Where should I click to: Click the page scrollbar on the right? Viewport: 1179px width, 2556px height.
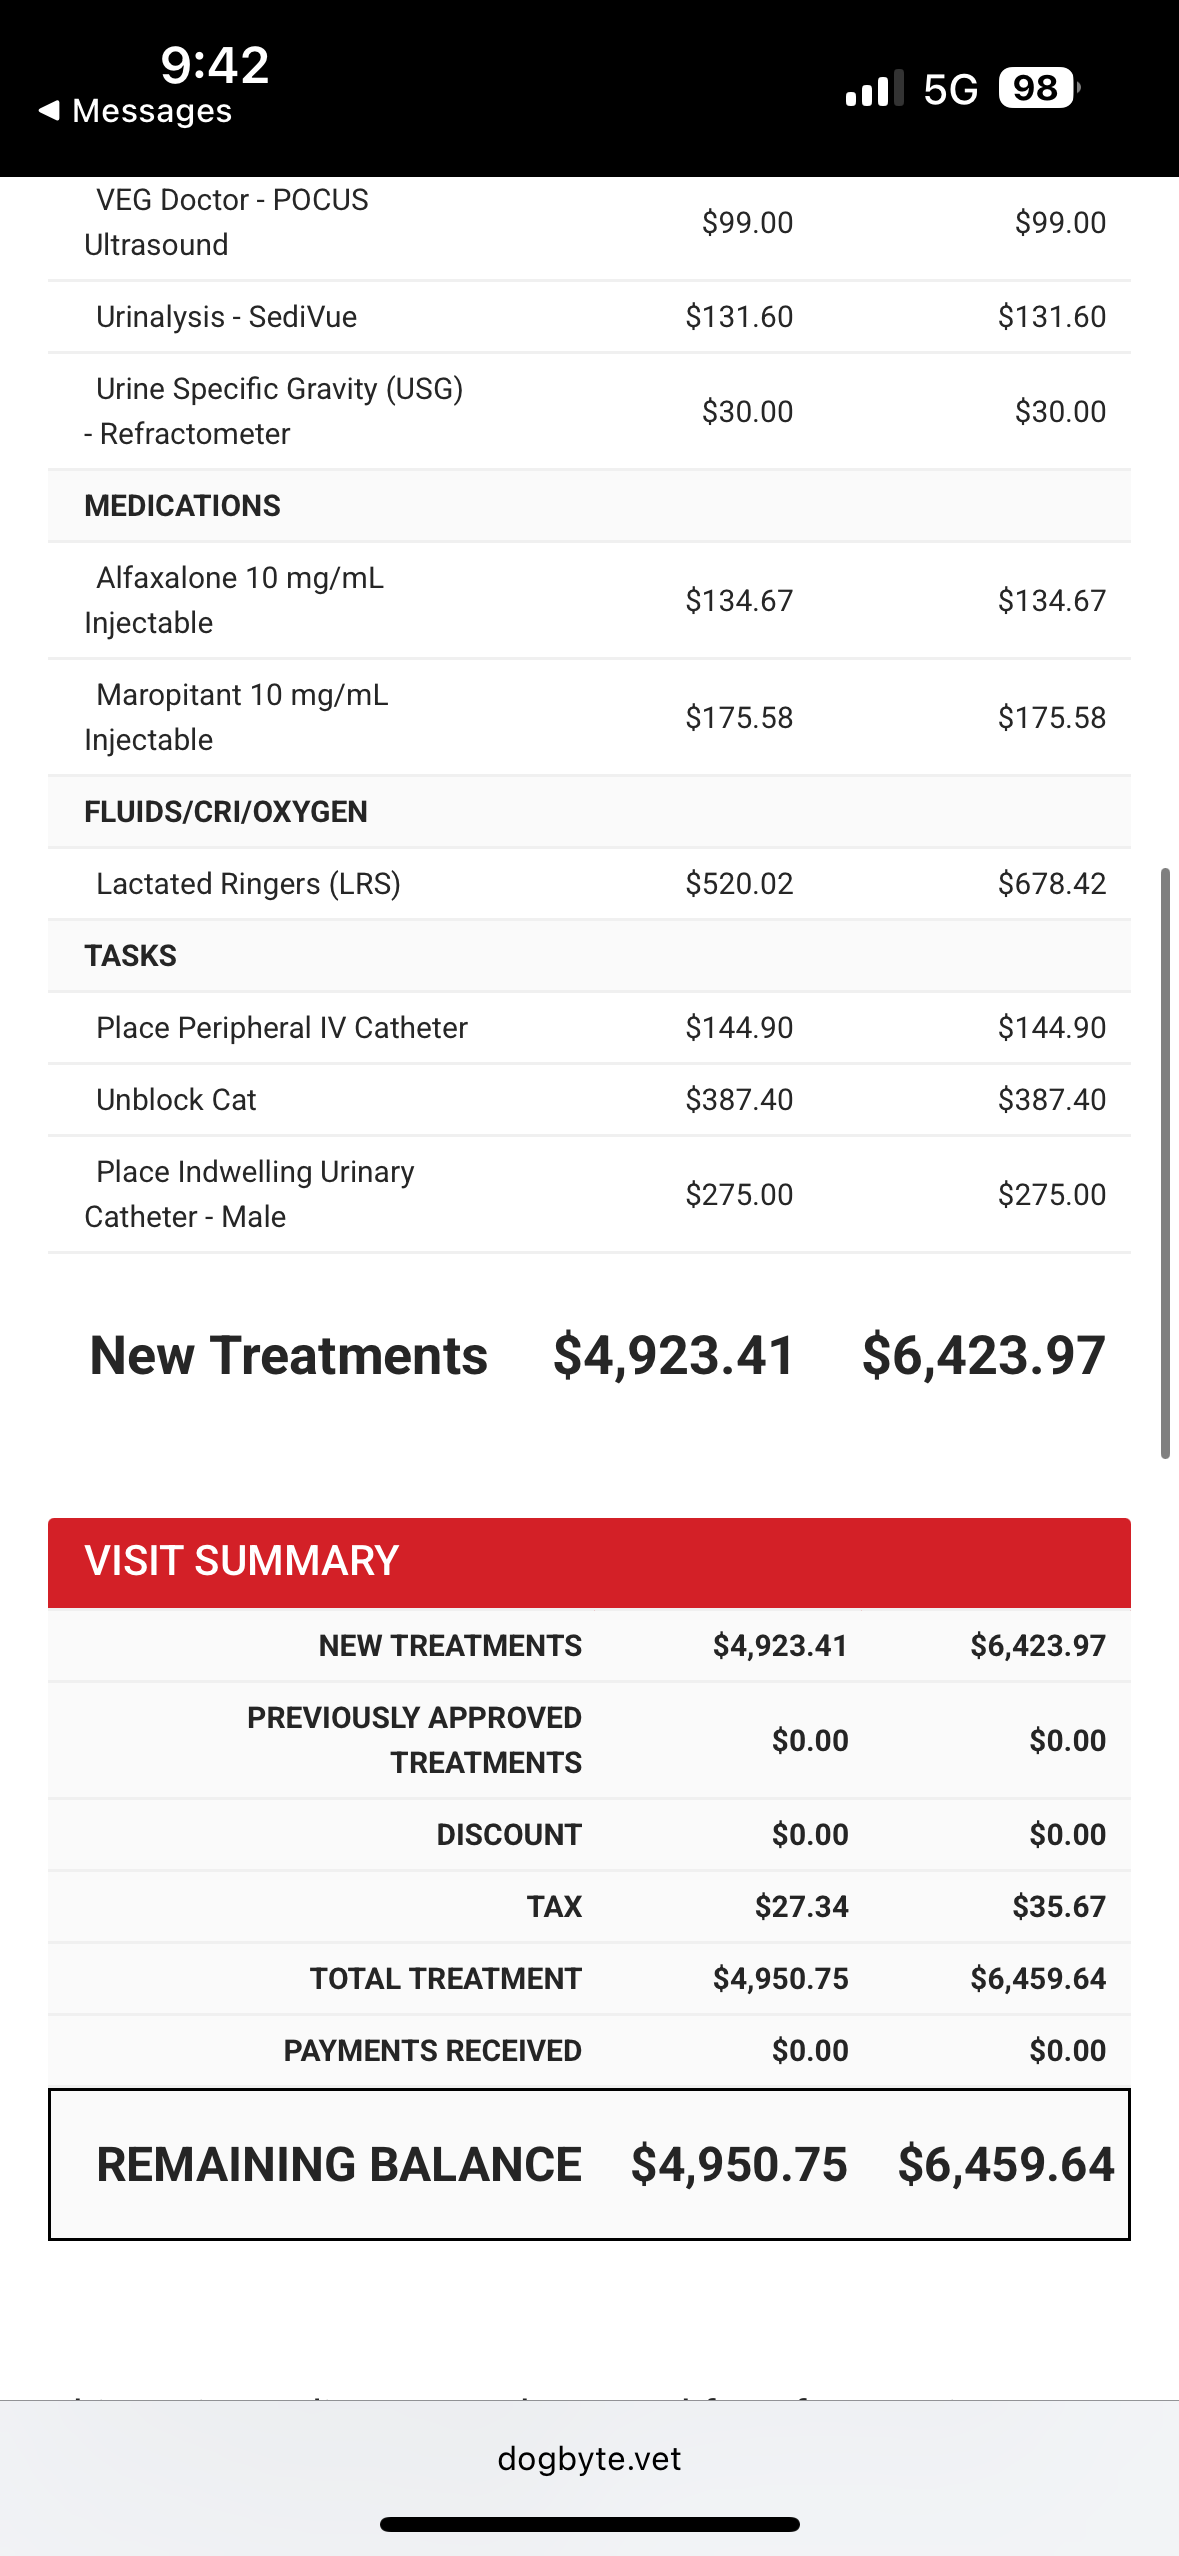(1164, 1163)
